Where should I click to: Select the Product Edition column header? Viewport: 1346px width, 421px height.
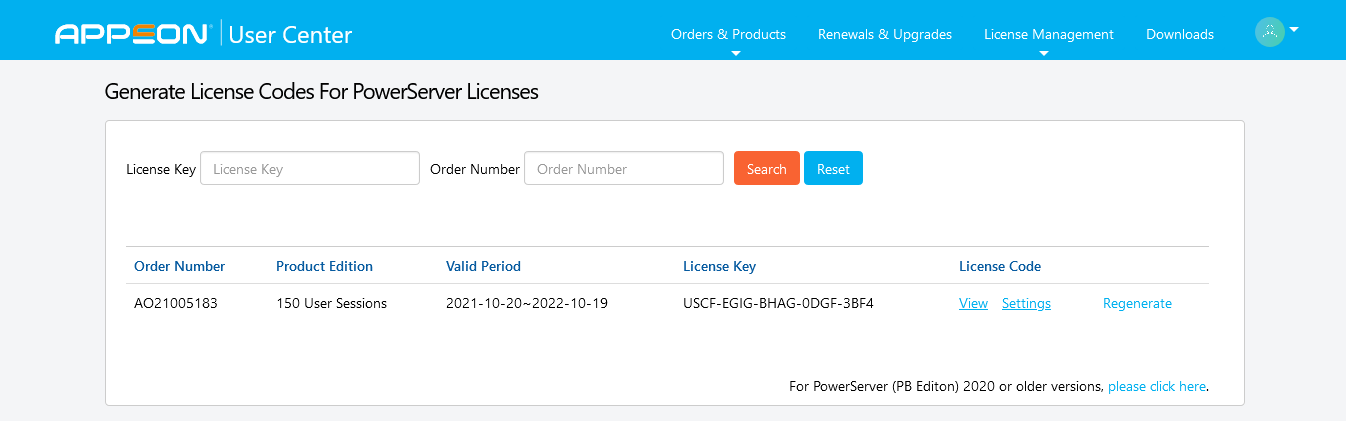click(324, 267)
